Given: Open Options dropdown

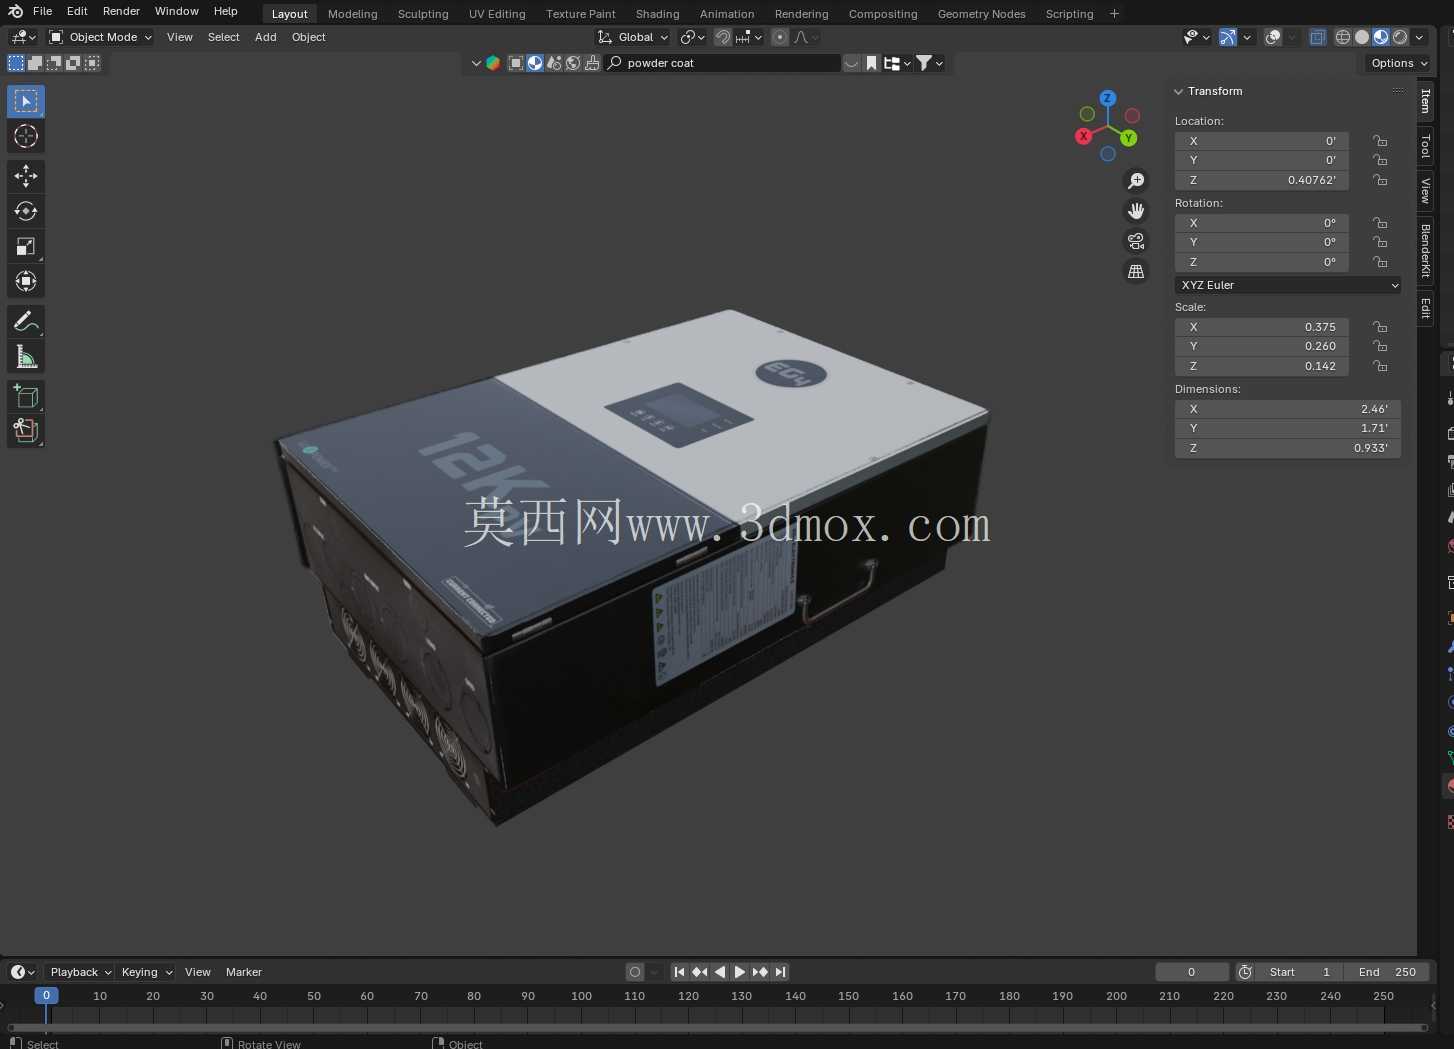Looking at the screenshot, I should 1399,63.
